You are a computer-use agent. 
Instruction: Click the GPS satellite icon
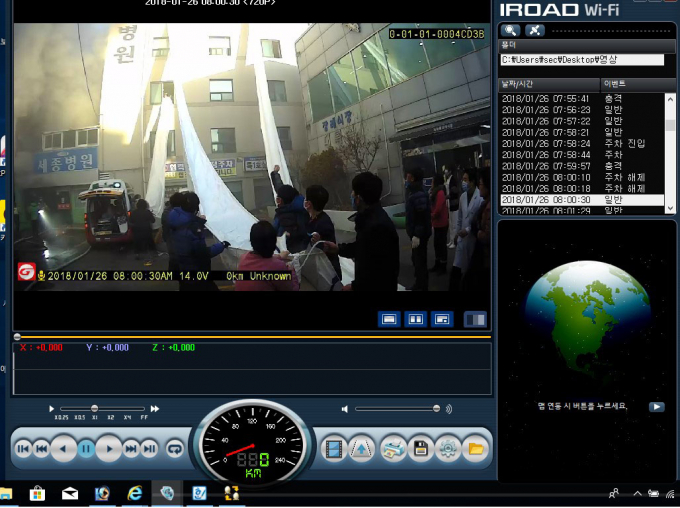coord(535,30)
